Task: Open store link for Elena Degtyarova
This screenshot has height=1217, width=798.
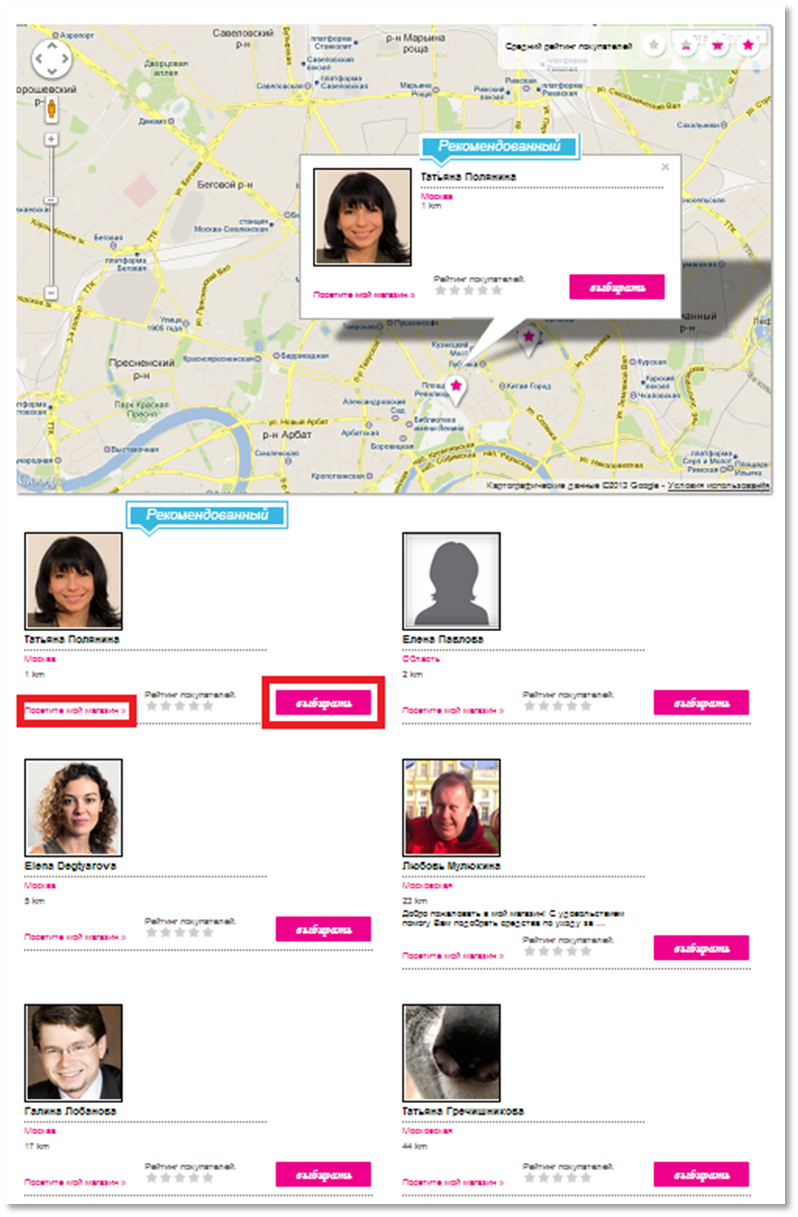Action: tap(75, 937)
